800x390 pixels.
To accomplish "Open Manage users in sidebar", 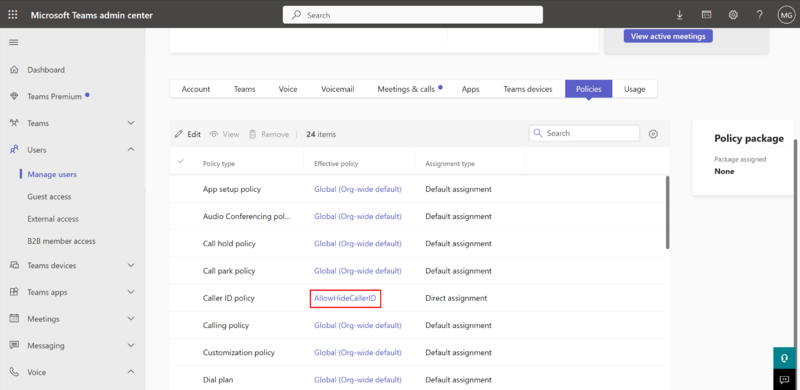I will coord(52,175).
